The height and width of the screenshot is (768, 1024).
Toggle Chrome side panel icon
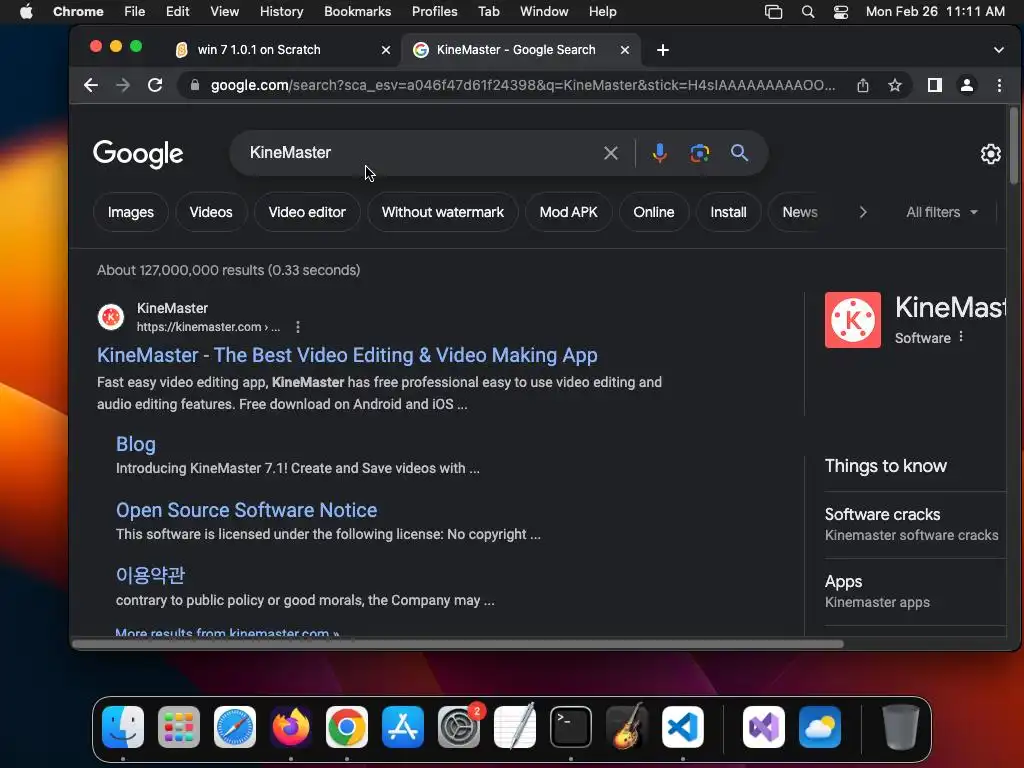tap(935, 85)
